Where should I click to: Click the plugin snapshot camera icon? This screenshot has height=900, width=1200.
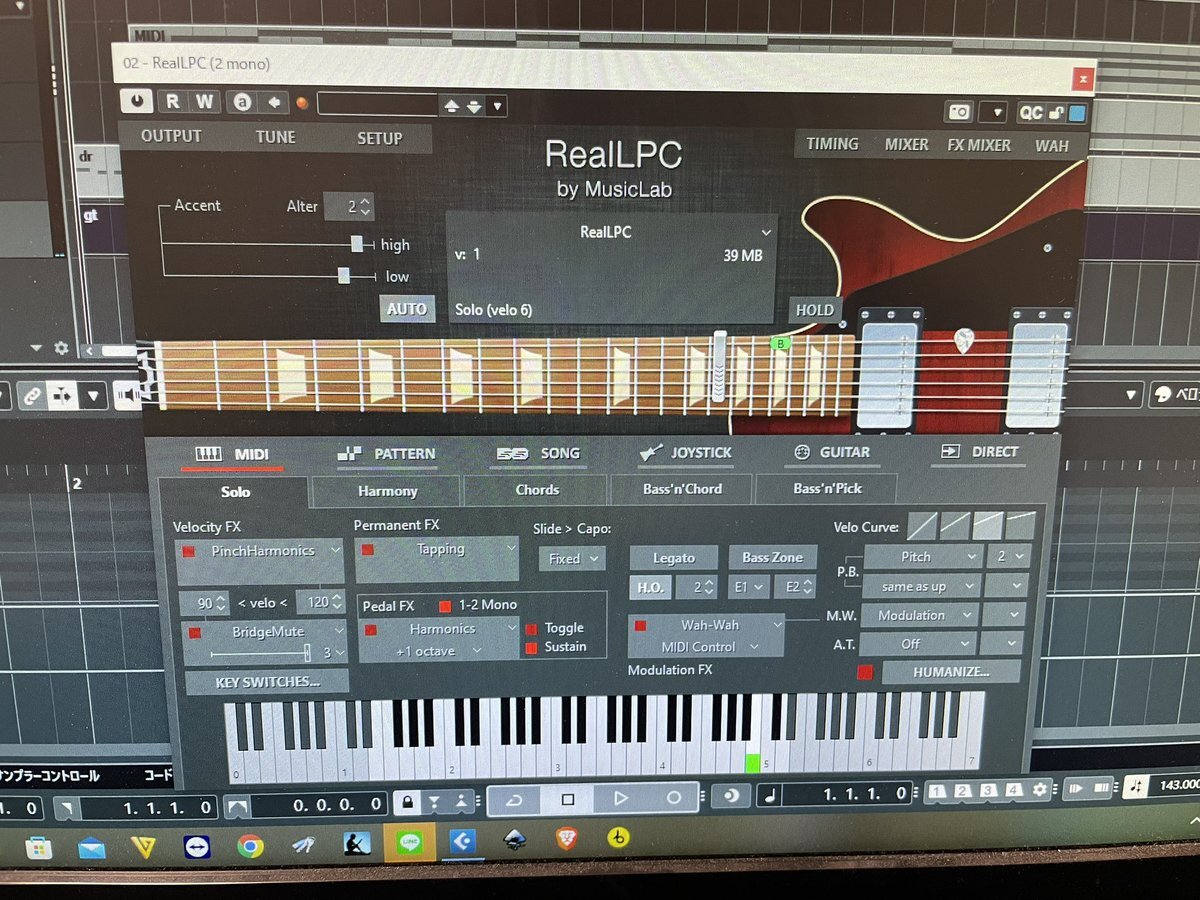959,112
